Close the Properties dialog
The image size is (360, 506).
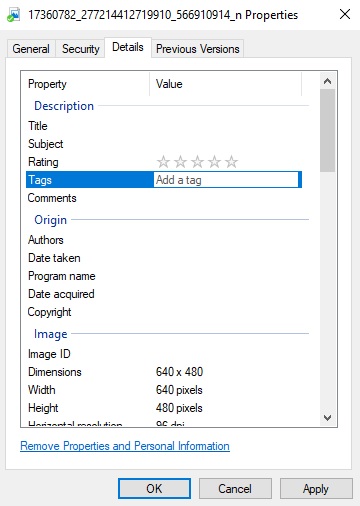345,14
